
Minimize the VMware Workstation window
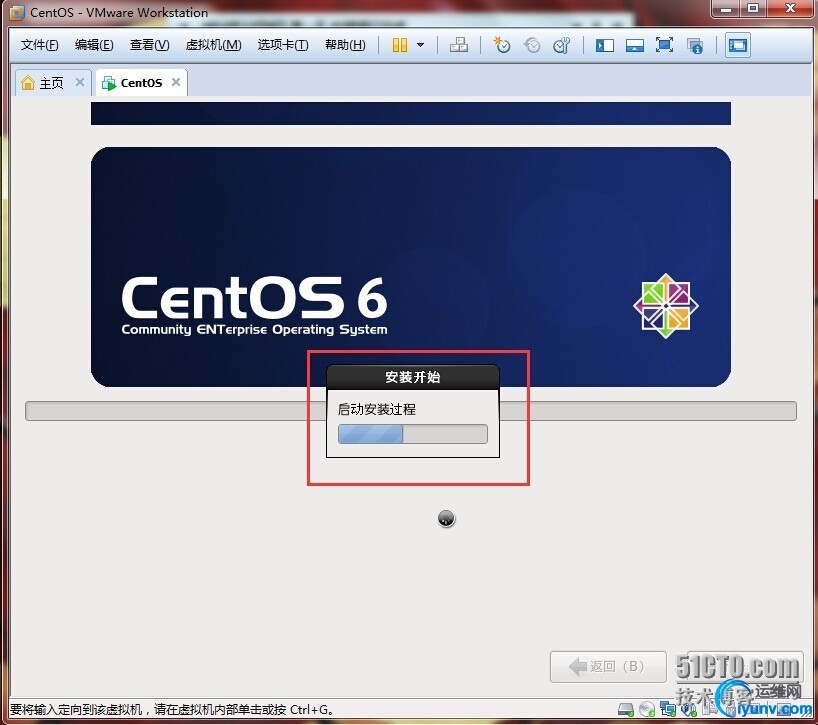point(726,8)
